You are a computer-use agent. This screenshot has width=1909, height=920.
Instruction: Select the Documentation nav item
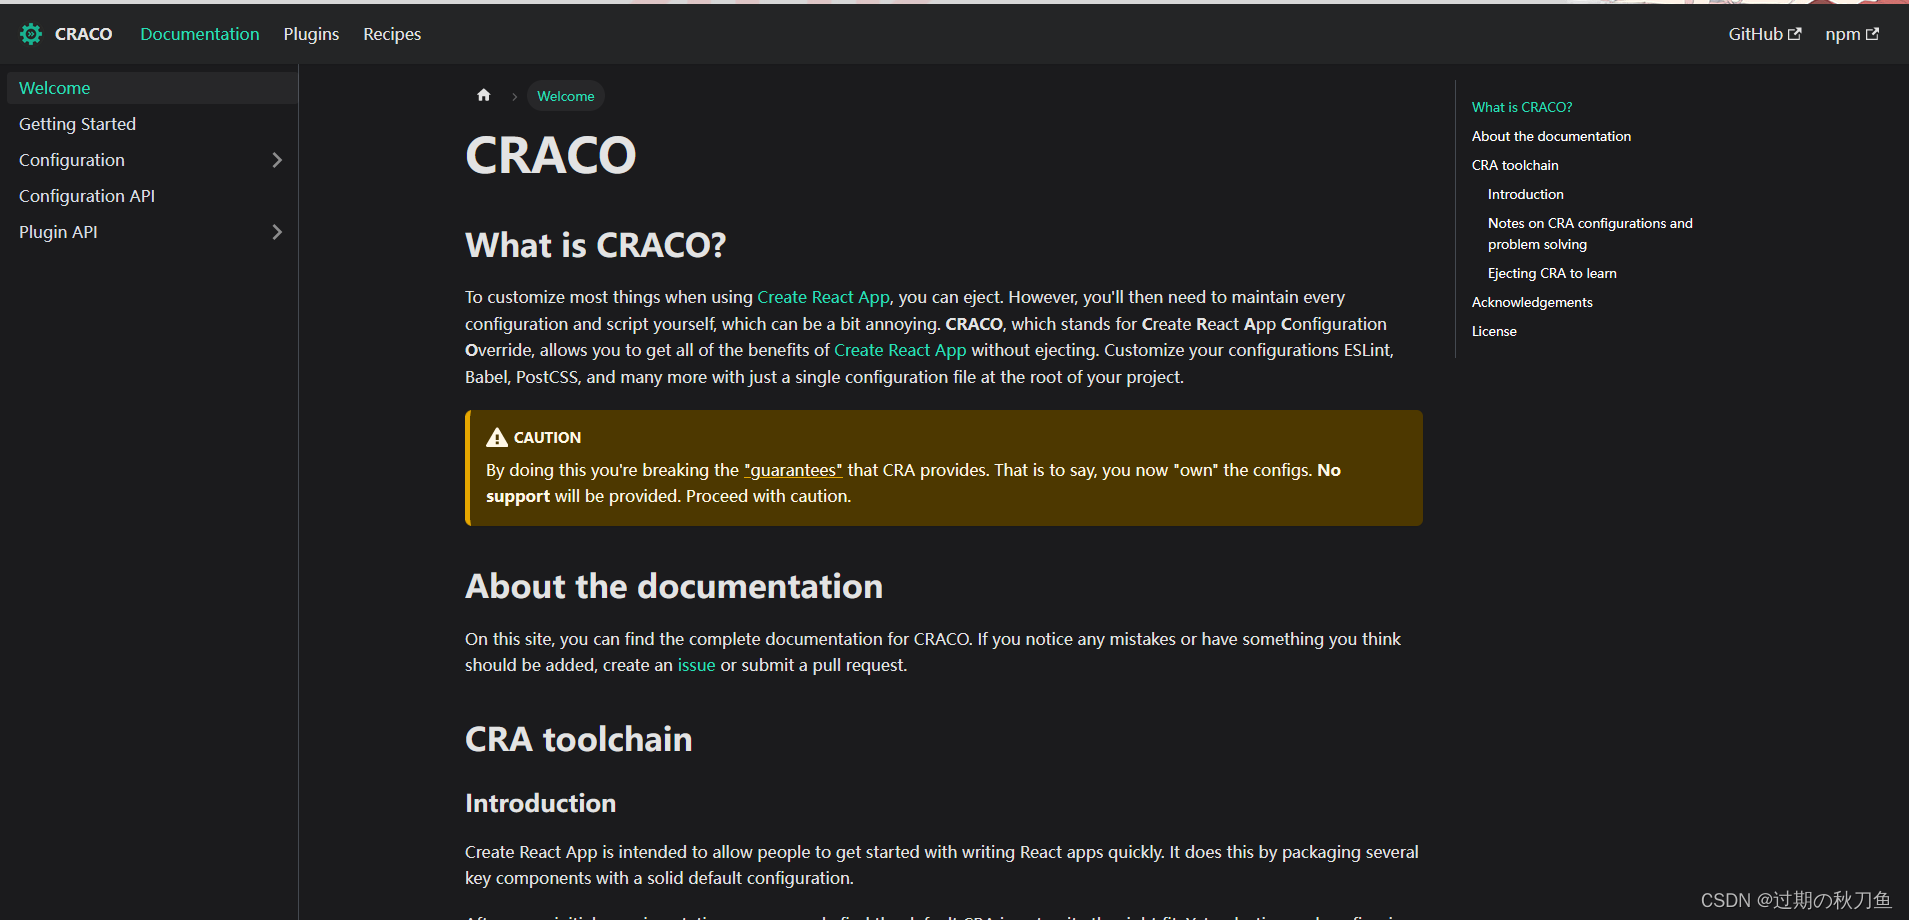tap(199, 33)
